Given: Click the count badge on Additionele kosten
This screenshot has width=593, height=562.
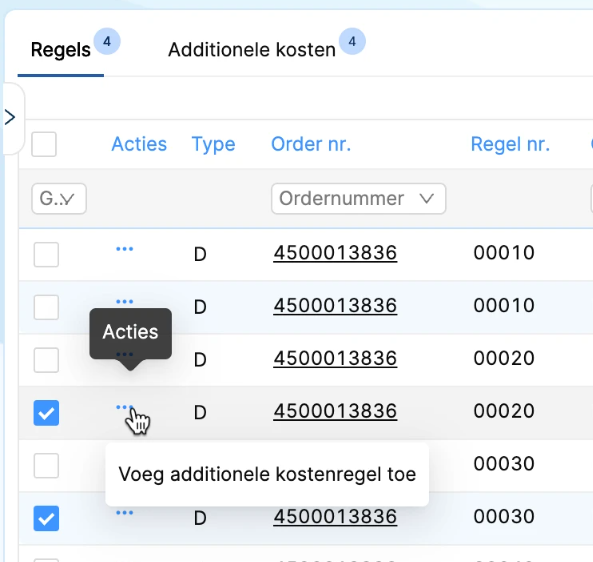Looking at the screenshot, I should (x=352, y=41).
